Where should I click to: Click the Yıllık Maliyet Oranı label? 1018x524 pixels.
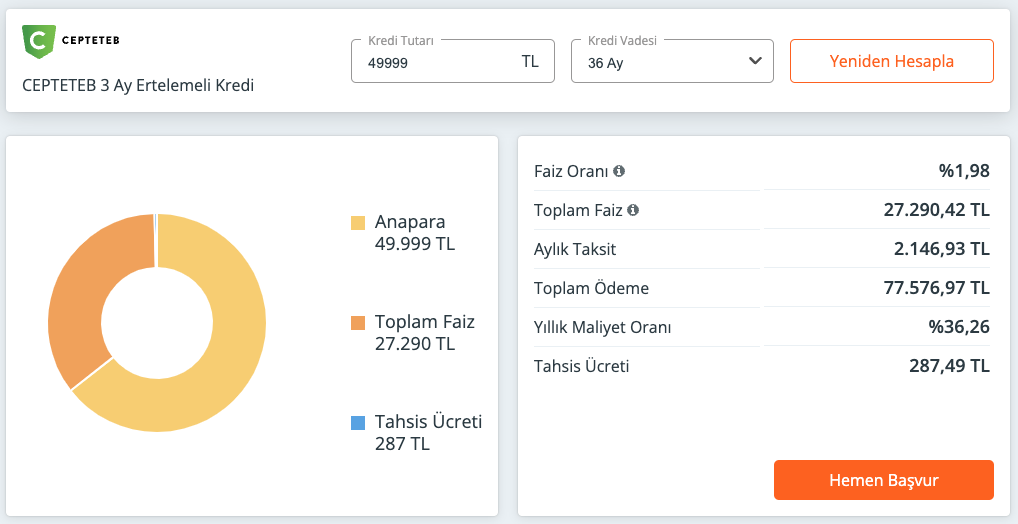pyautogui.click(x=602, y=327)
